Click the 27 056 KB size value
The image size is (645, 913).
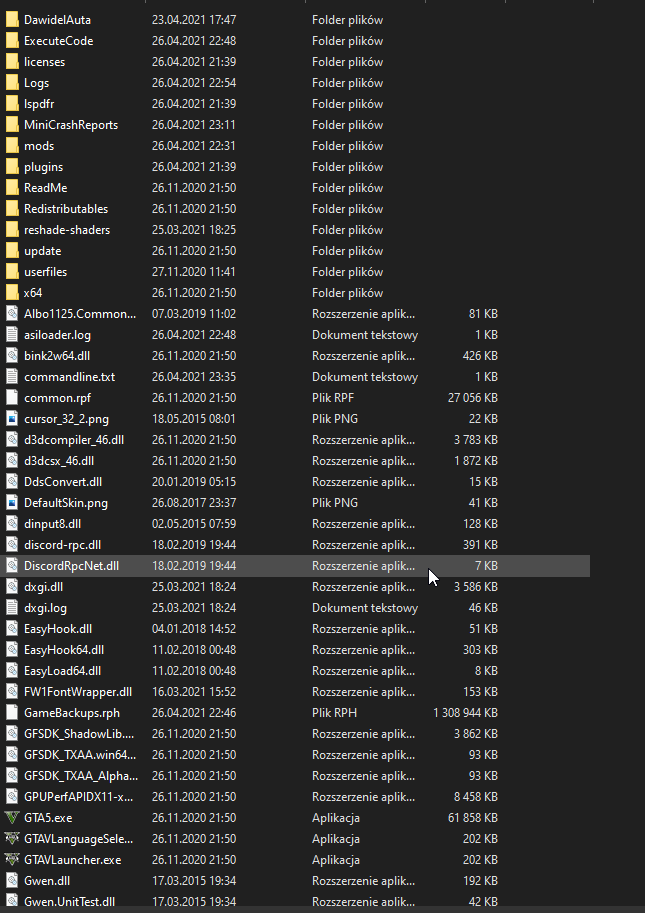click(x=473, y=398)
